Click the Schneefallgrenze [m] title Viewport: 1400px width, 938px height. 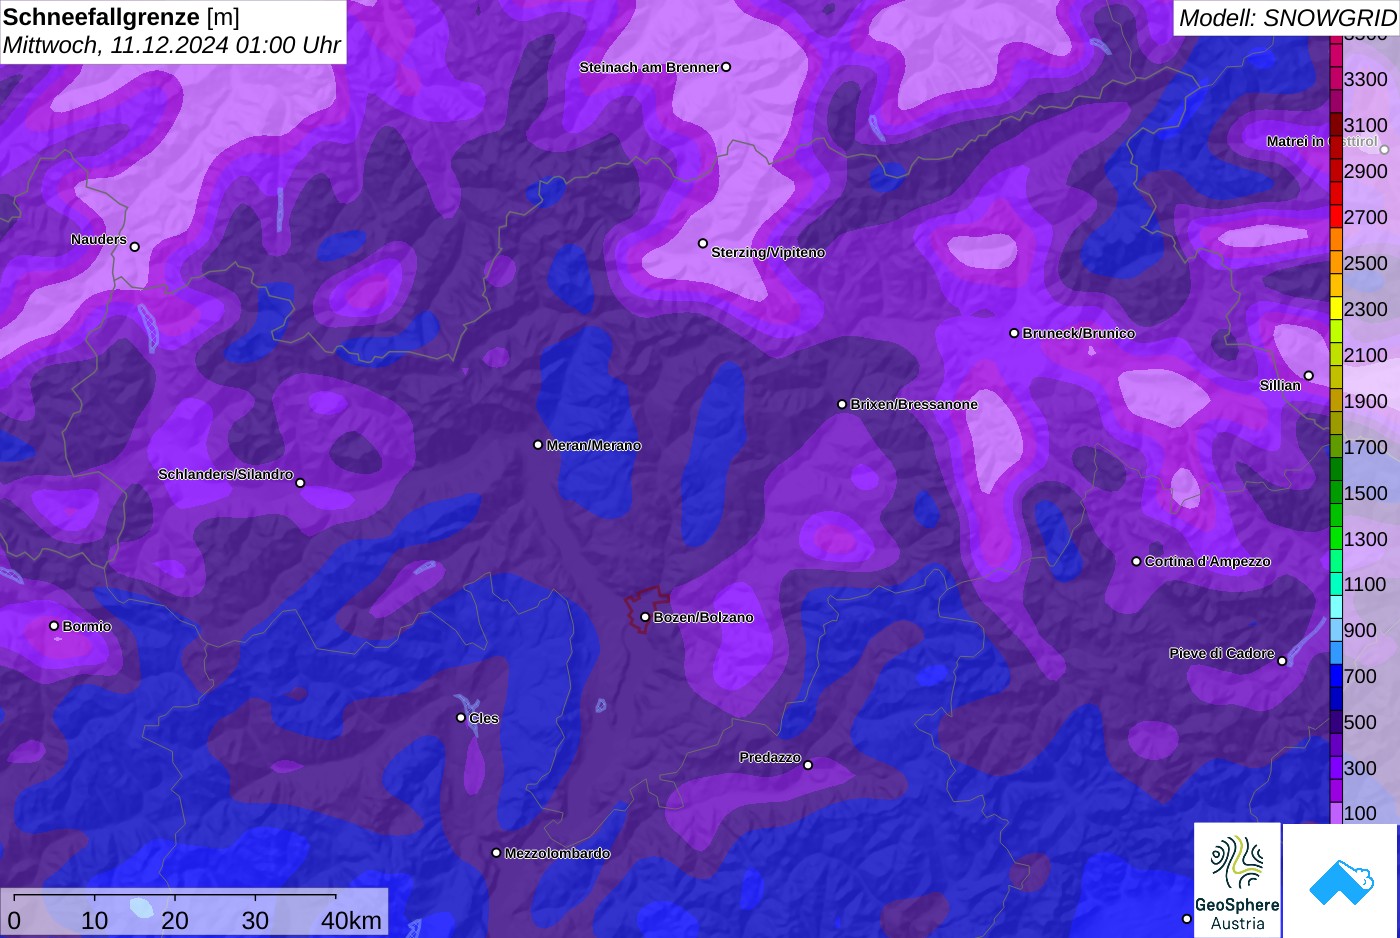click(121, 17)
